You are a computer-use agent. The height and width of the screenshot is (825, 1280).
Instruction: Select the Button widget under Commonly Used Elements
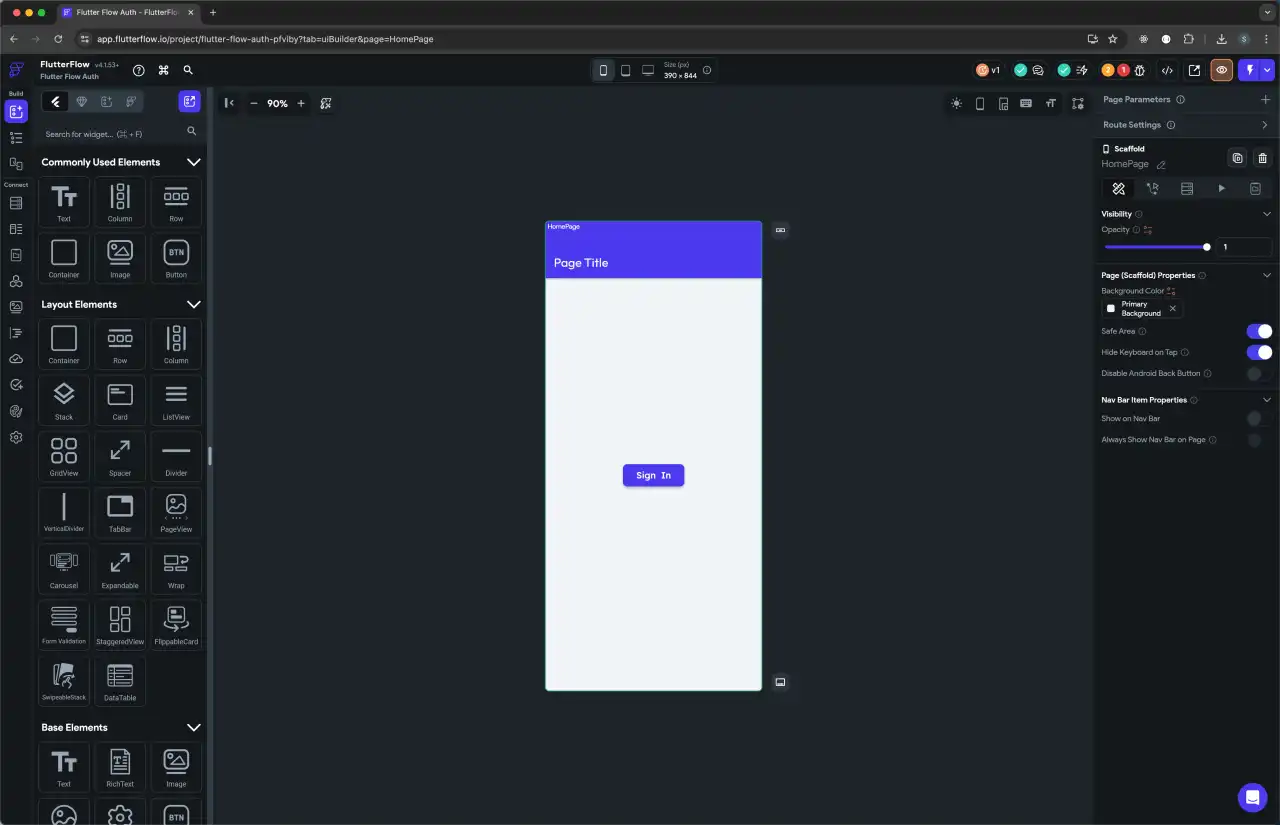point(176,257)
